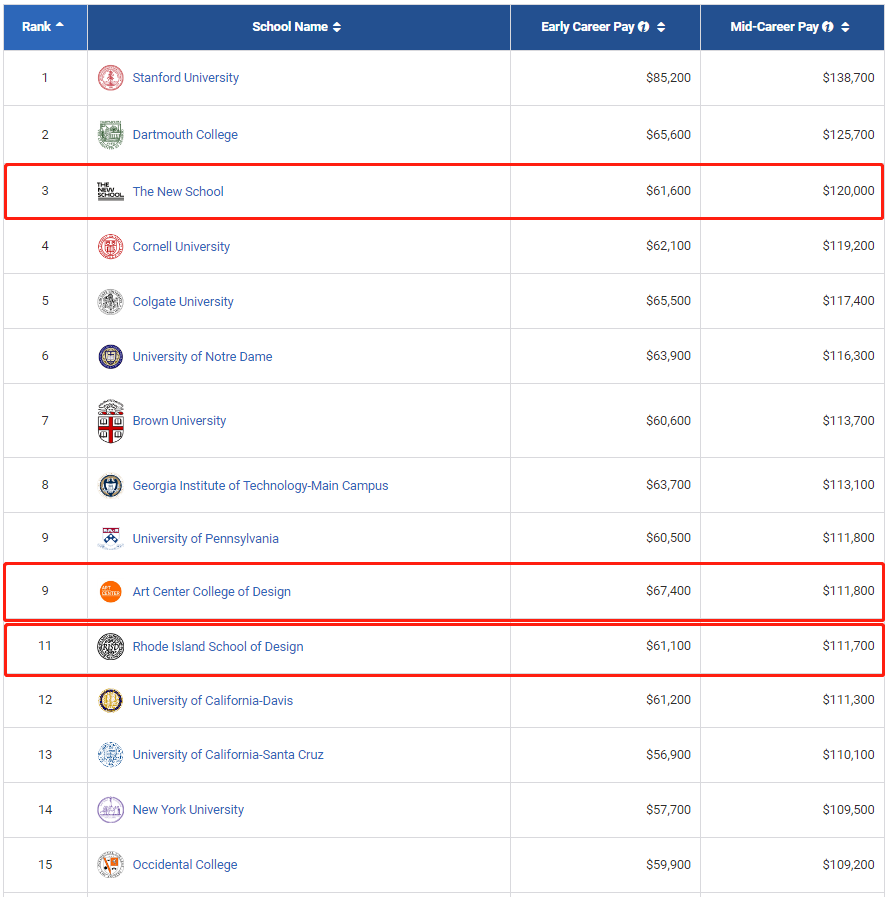Click the UC Davis seal logo
This screenshot has height=897, width=888.
[110, 700]
